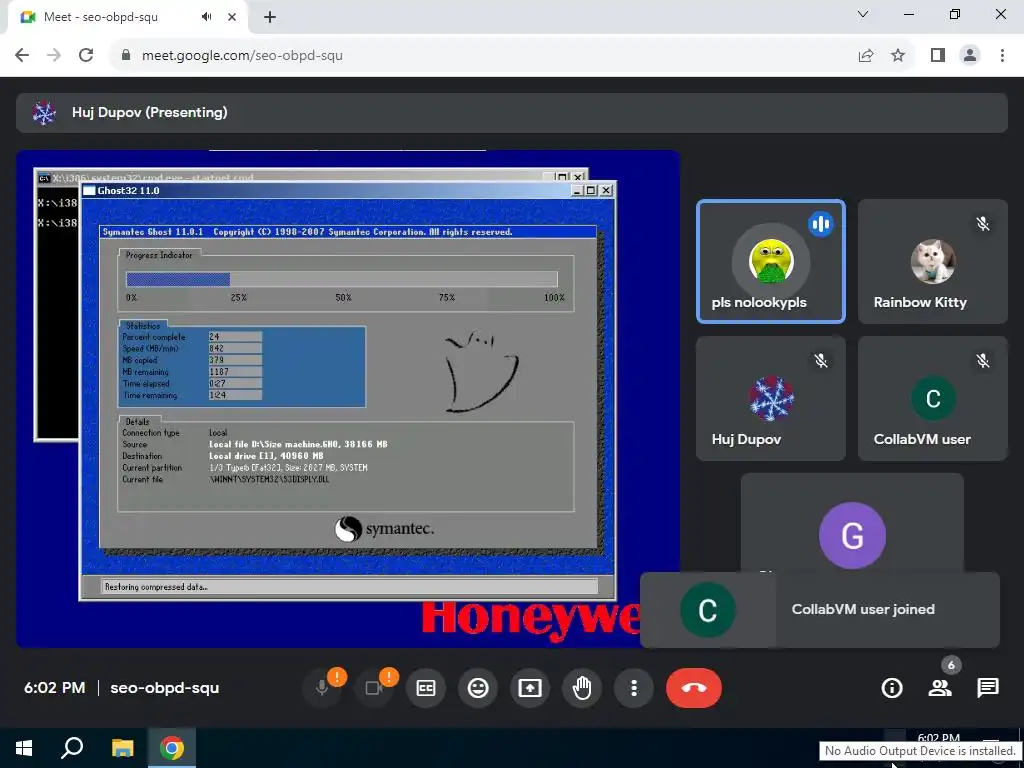1024x768 pixels.
Task: Click the snowflake avatar in presenting banner
Action: pos(44,113)
